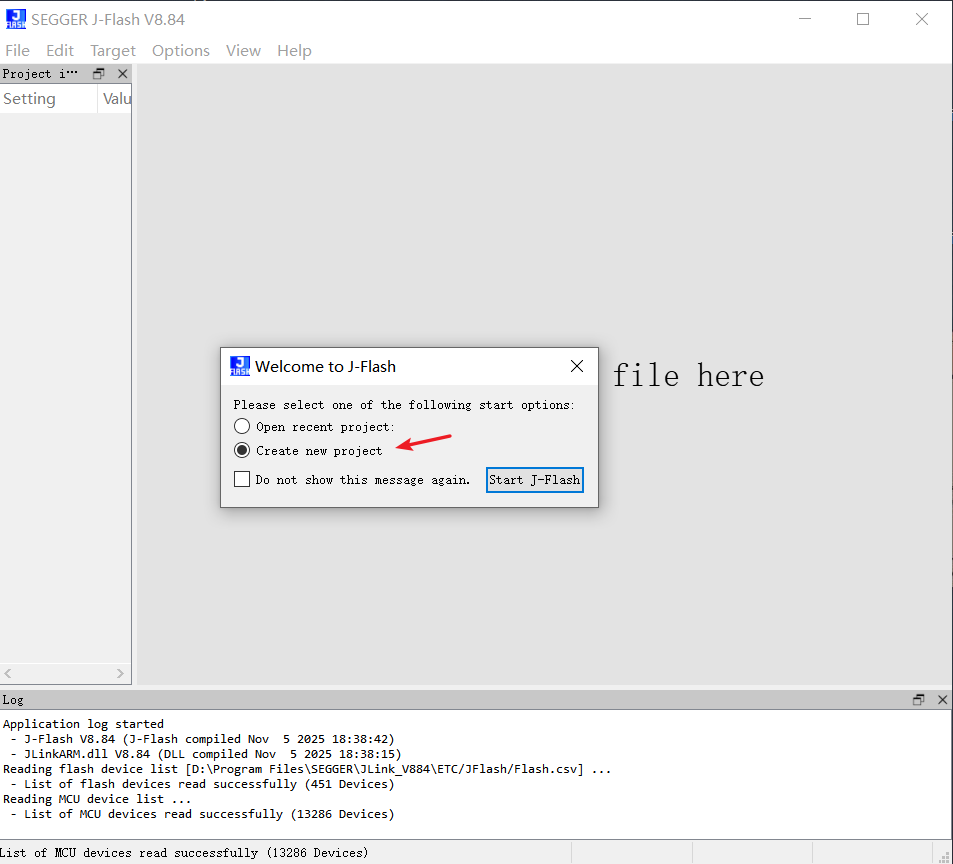Click the '13286 Devices' line in Log panel
The width and height of the screenshot is (953, 864).
[x=202, y=814]
